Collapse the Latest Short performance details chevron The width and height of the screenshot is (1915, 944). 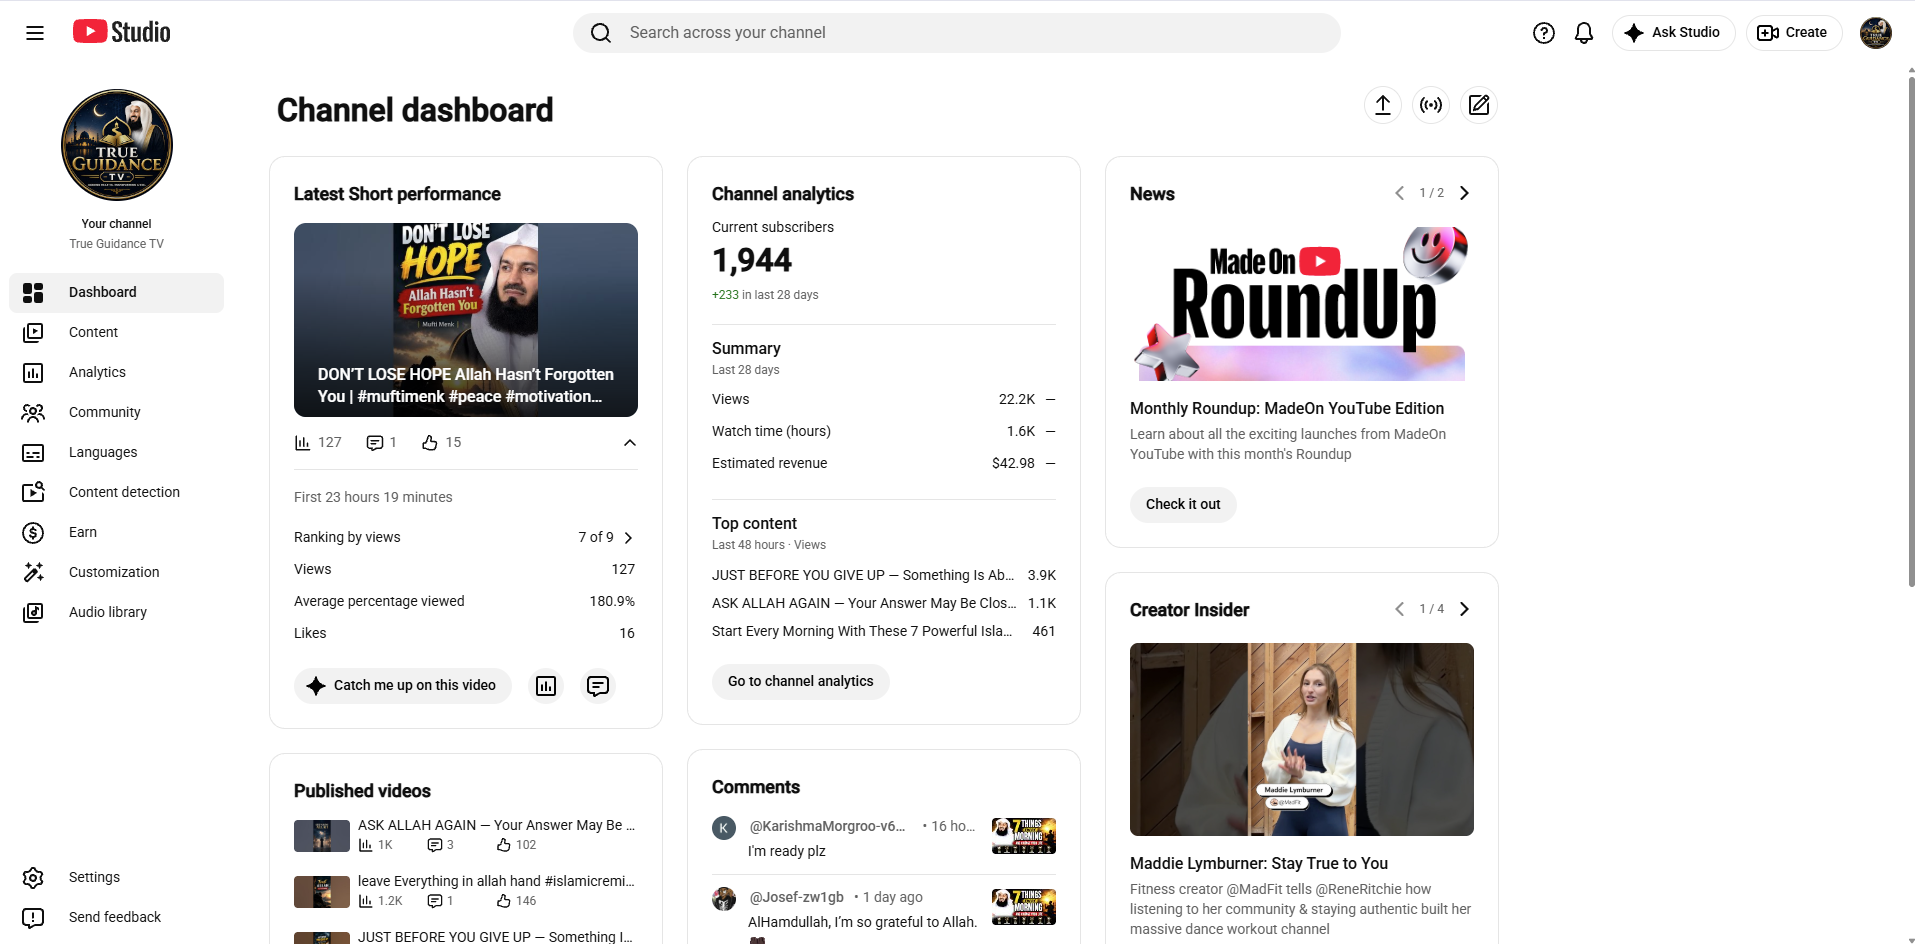pos(630,443)
